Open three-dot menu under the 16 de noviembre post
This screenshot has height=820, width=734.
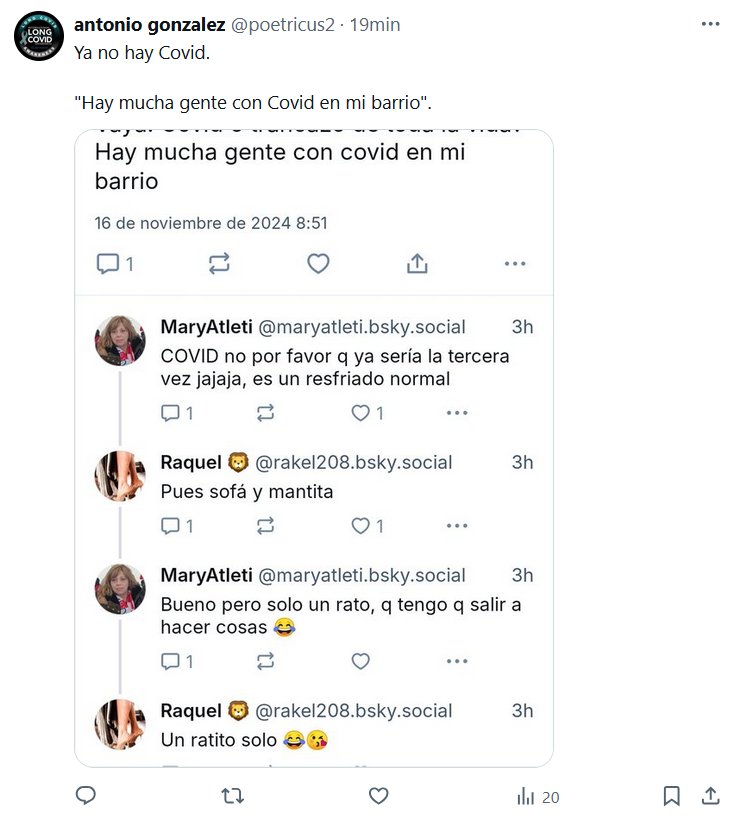pyautogui.click(x=515, y=263)
